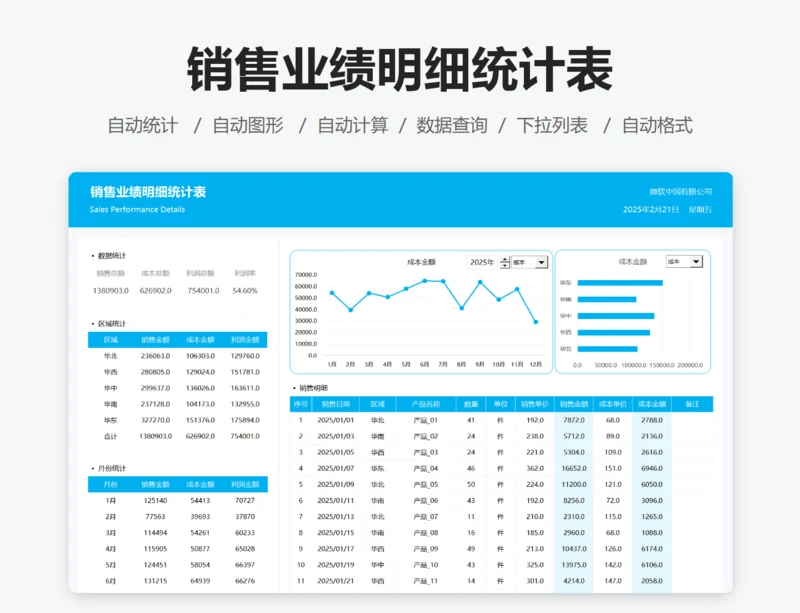This screenshot has width=800, height=613.
Task: Click the 销售明细 section heading
Action: (x=313, y=388)
